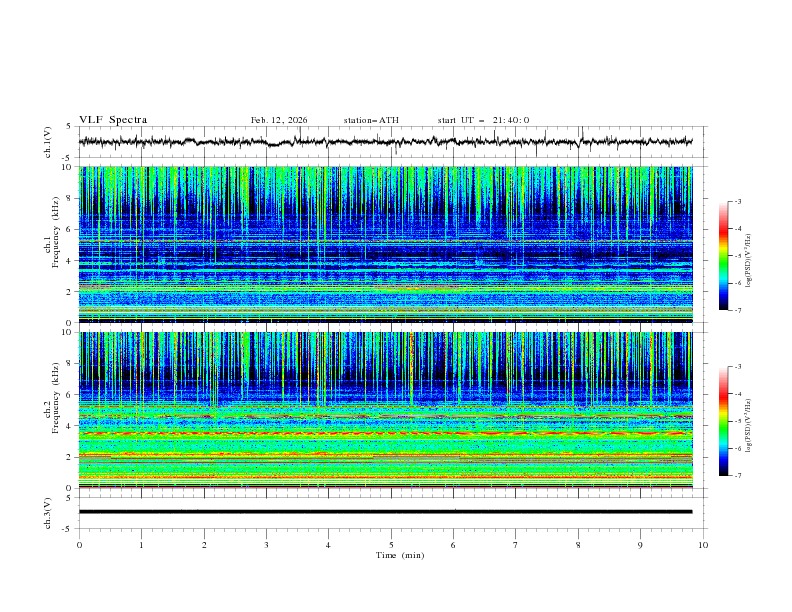Select the Feb. 12, 2026 date label
792x612 pixels.
click(x=279, y=120)
